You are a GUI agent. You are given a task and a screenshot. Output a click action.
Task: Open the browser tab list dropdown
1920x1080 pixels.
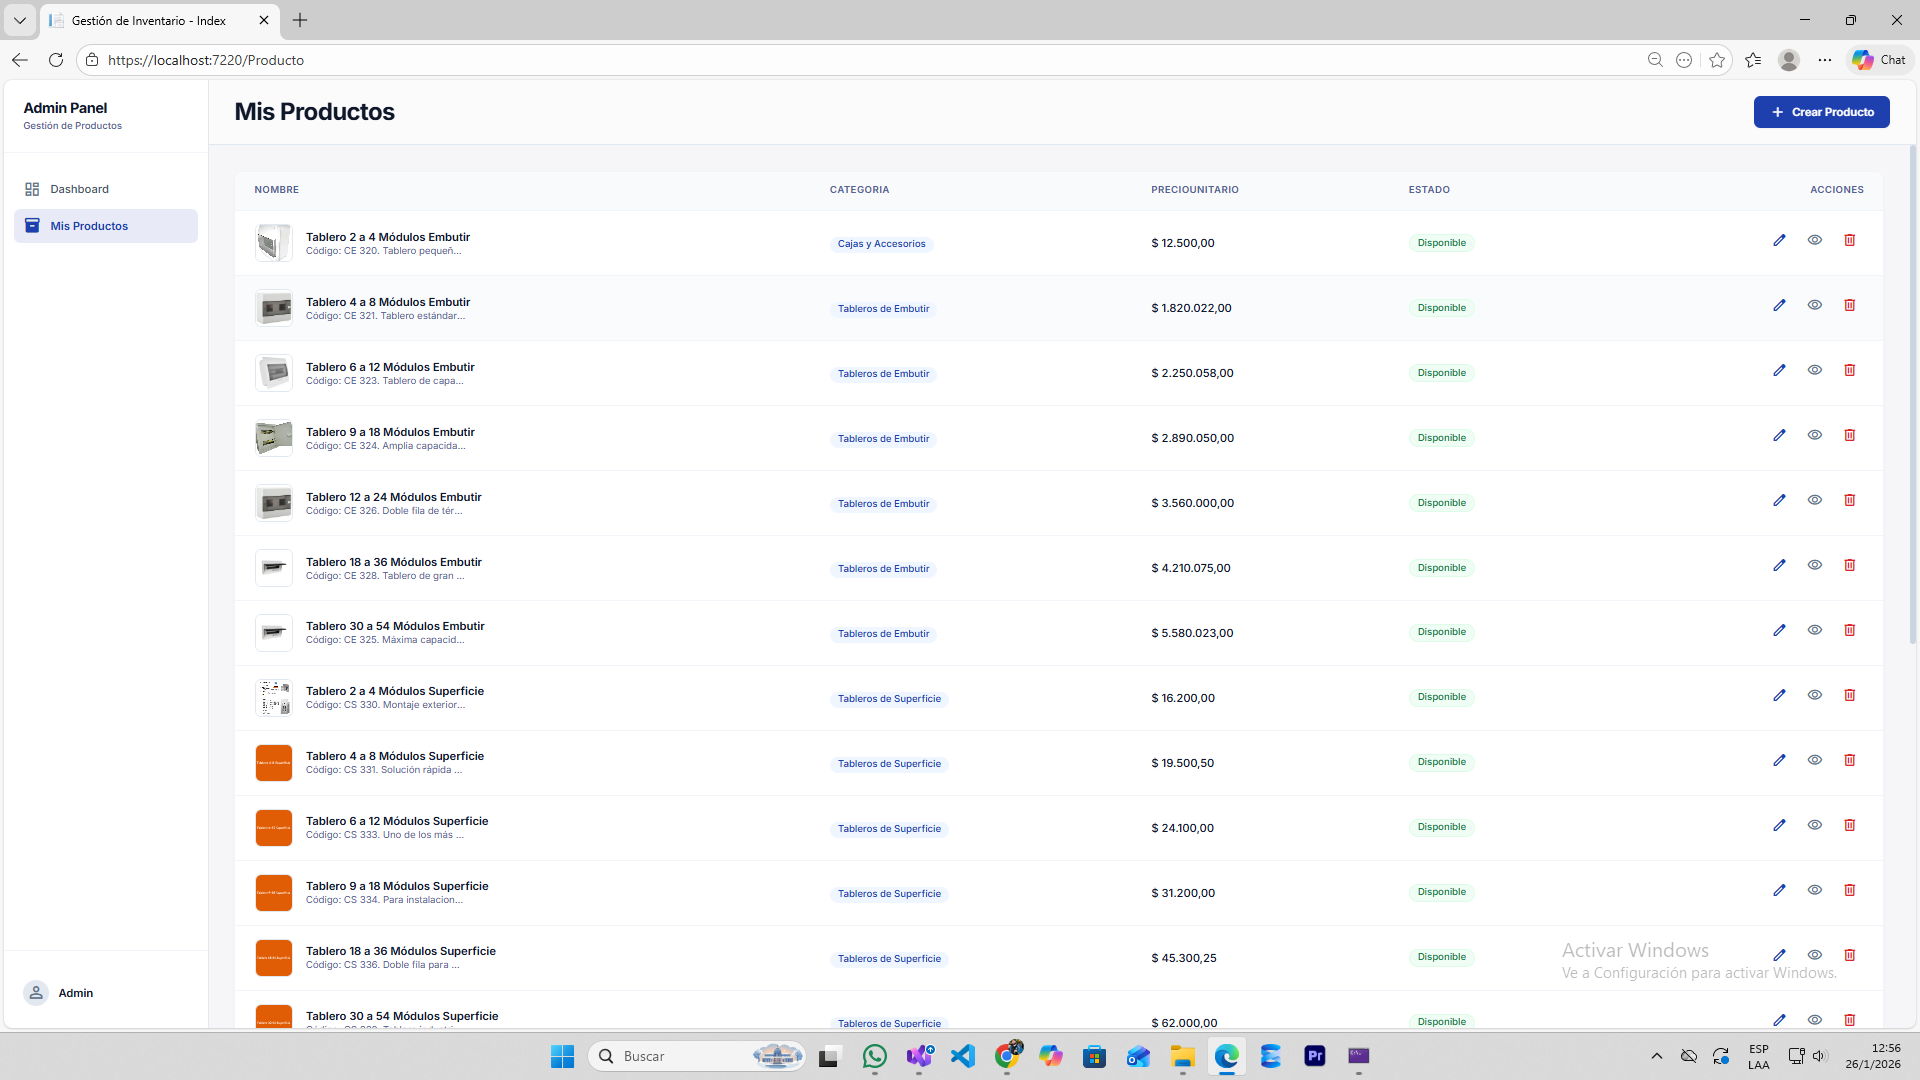(19, 20)
